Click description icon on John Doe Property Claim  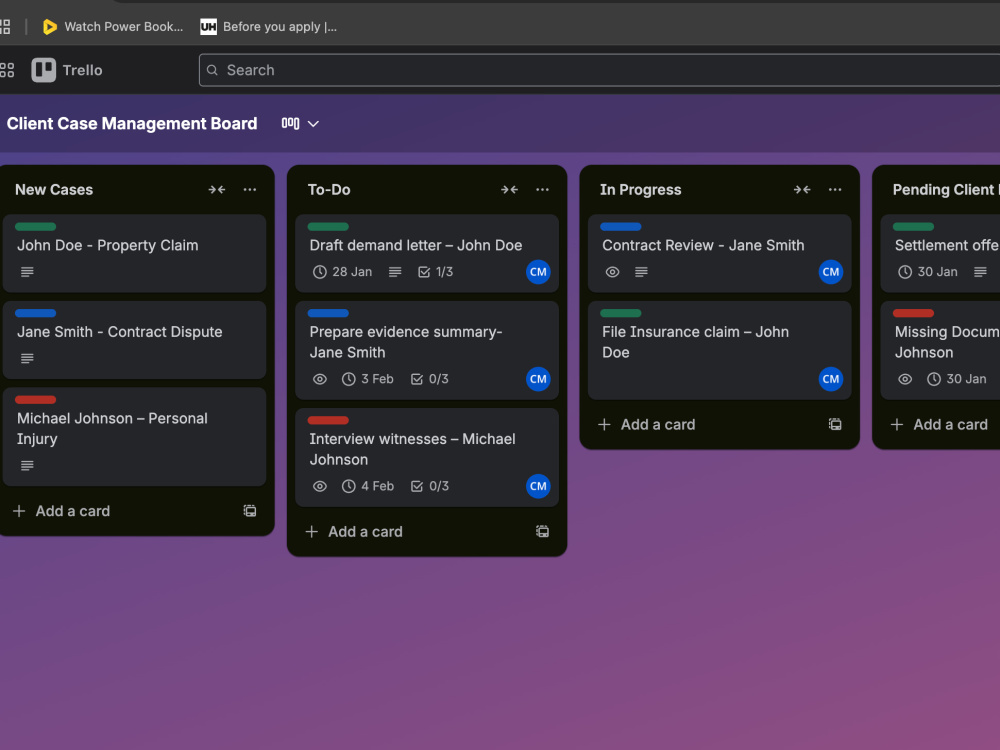(27, 272)
